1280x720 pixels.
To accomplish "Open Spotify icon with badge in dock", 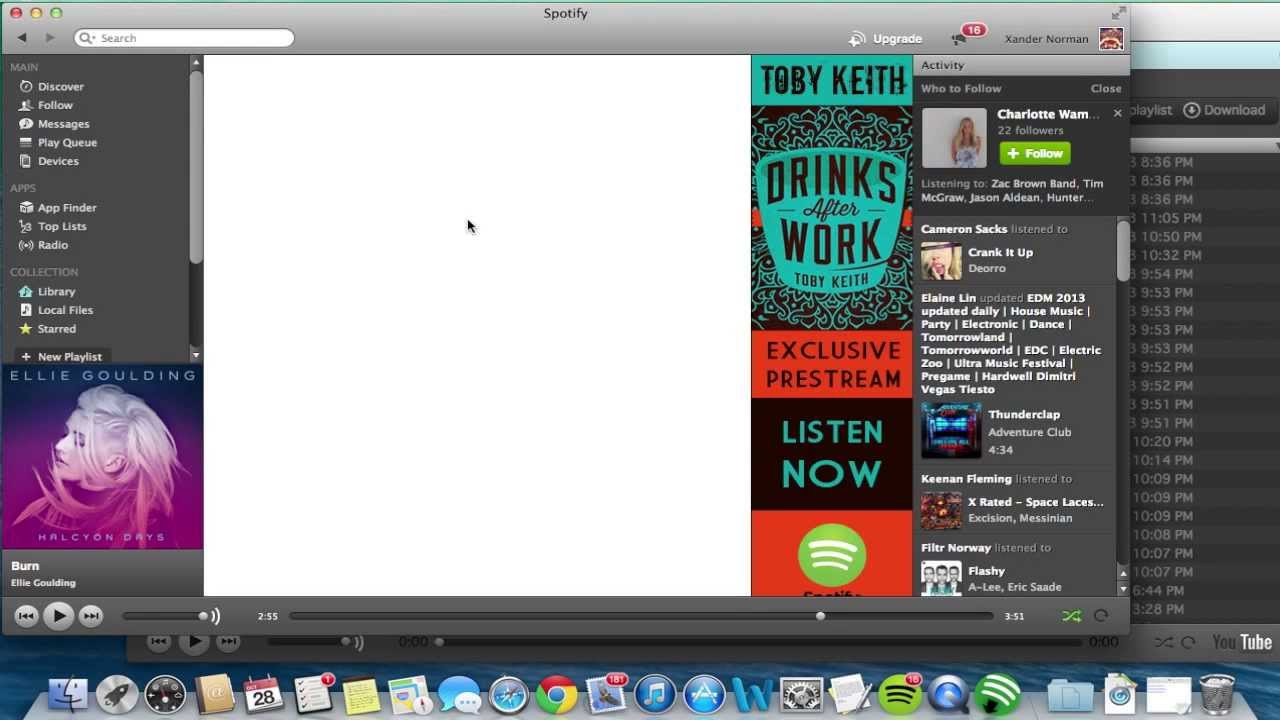I will [x=899, y=695].
